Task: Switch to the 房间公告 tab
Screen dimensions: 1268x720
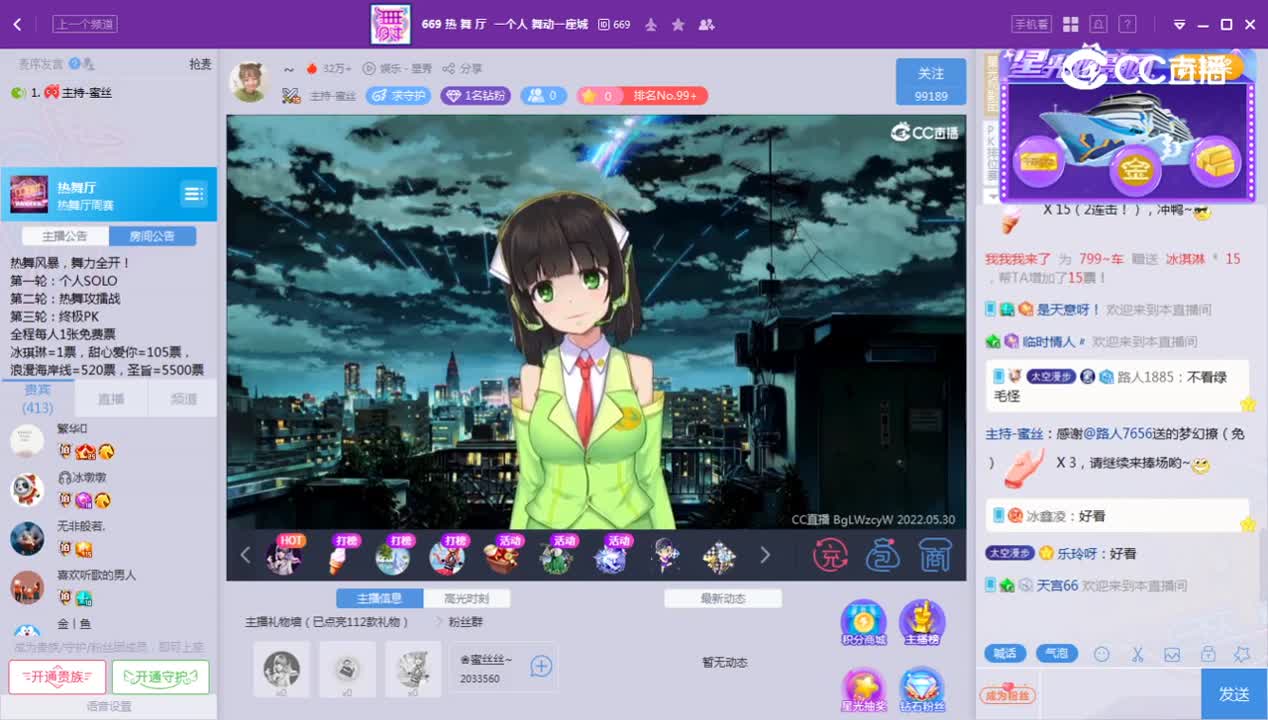Action: pos(152,236)
